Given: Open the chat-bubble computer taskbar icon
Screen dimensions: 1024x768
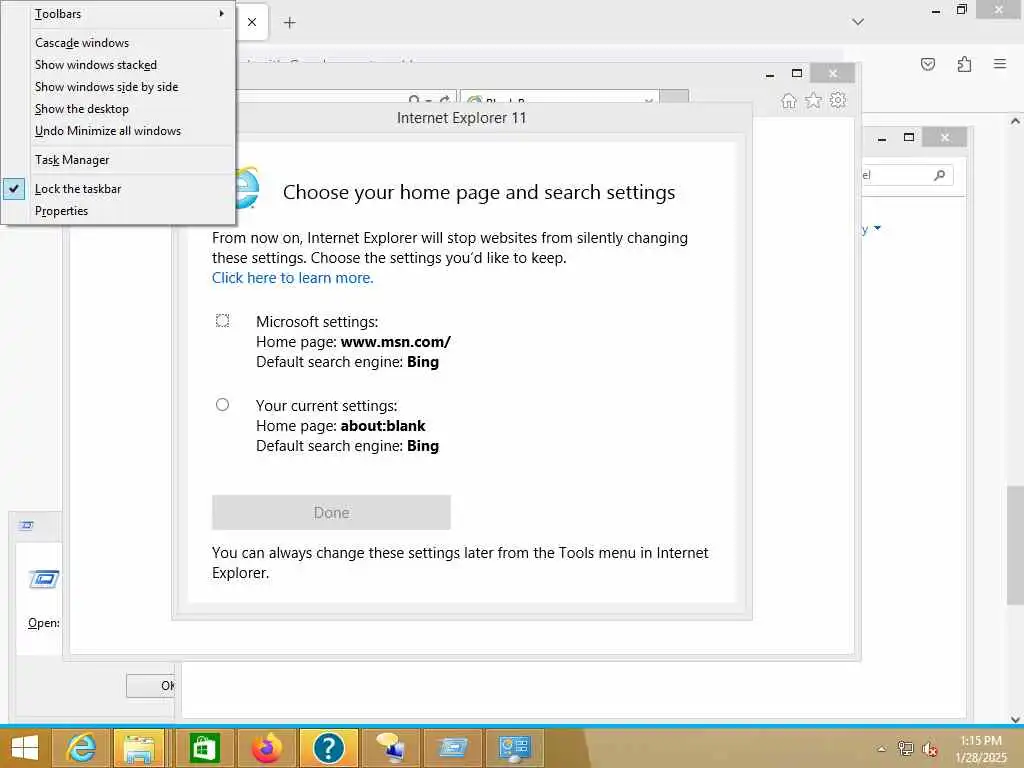Looking at the screenshot, I should tap(391, 748).
